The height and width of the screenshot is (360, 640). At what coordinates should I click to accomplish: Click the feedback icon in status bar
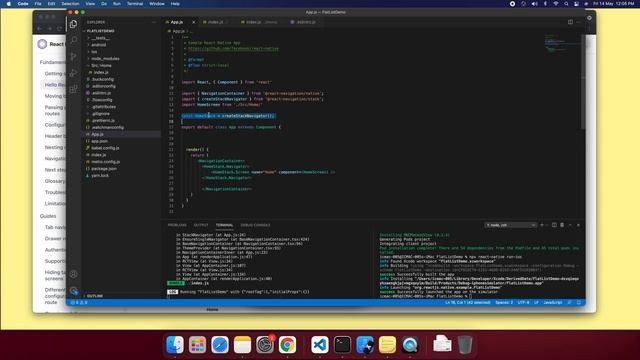(569, 302)
